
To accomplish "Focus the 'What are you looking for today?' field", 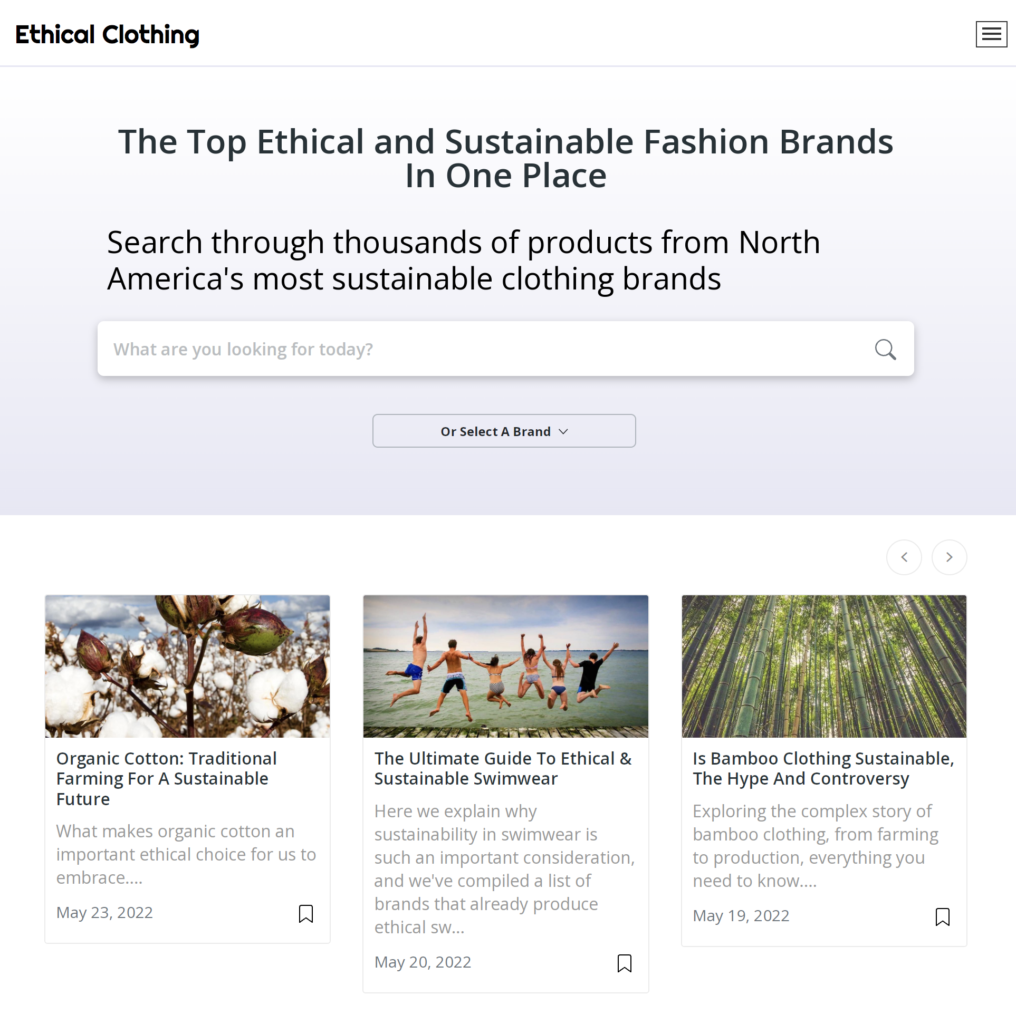I will coord(505,349).
